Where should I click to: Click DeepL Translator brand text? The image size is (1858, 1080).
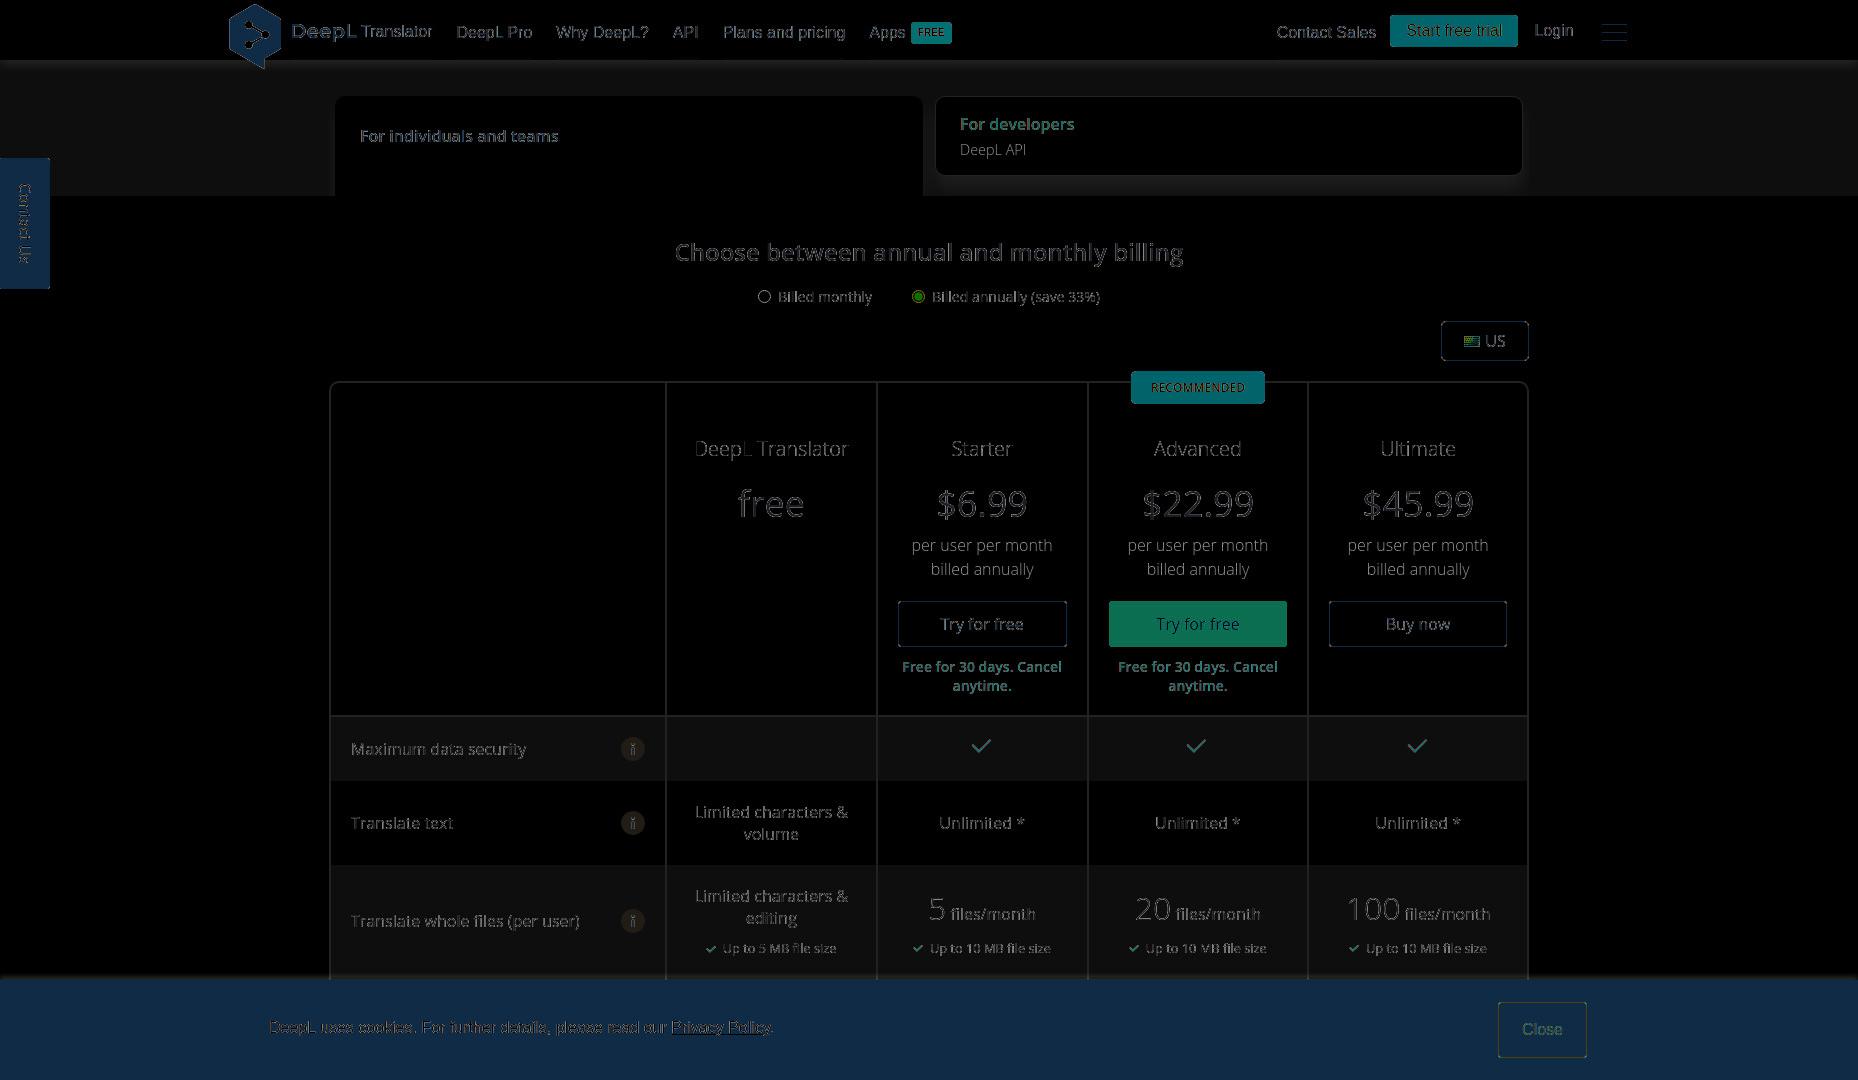pyautogui.click(x=362, y=32)
